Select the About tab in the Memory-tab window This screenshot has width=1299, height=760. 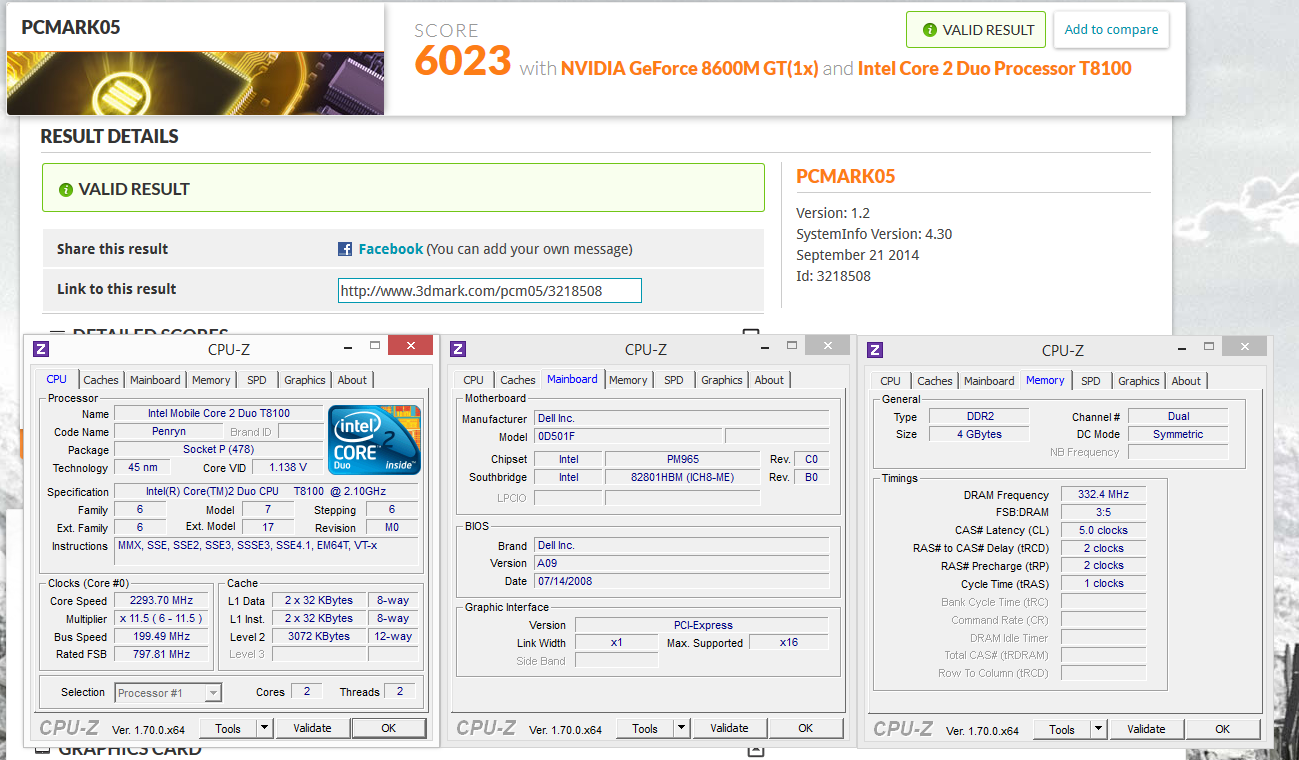pos(1186,381)
